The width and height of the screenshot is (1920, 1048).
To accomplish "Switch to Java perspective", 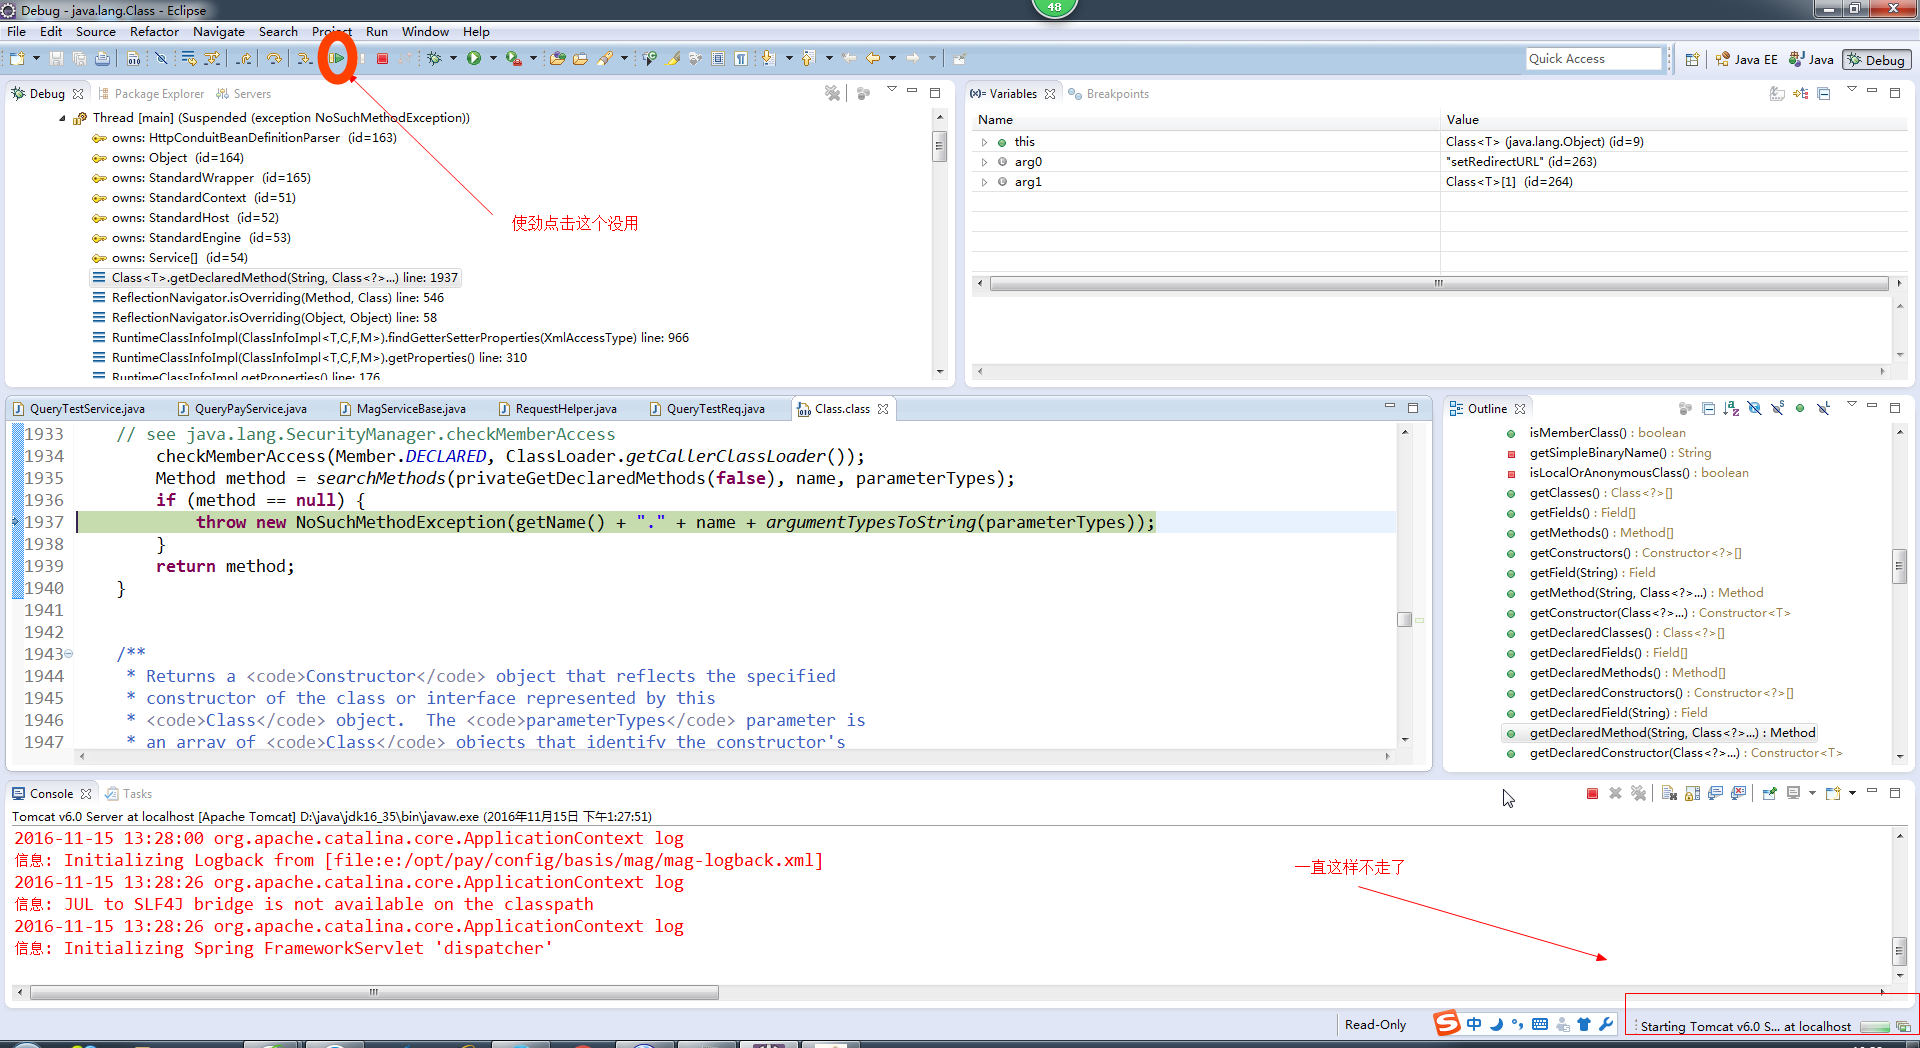I will [1812, 60].
